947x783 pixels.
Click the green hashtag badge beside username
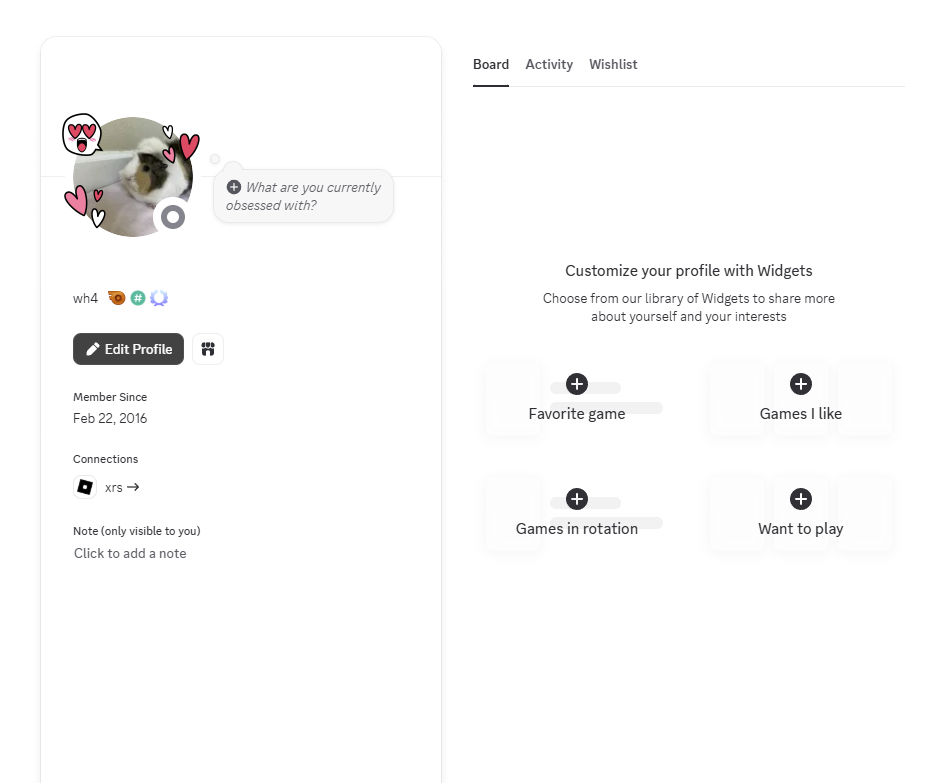coord(138,298)
